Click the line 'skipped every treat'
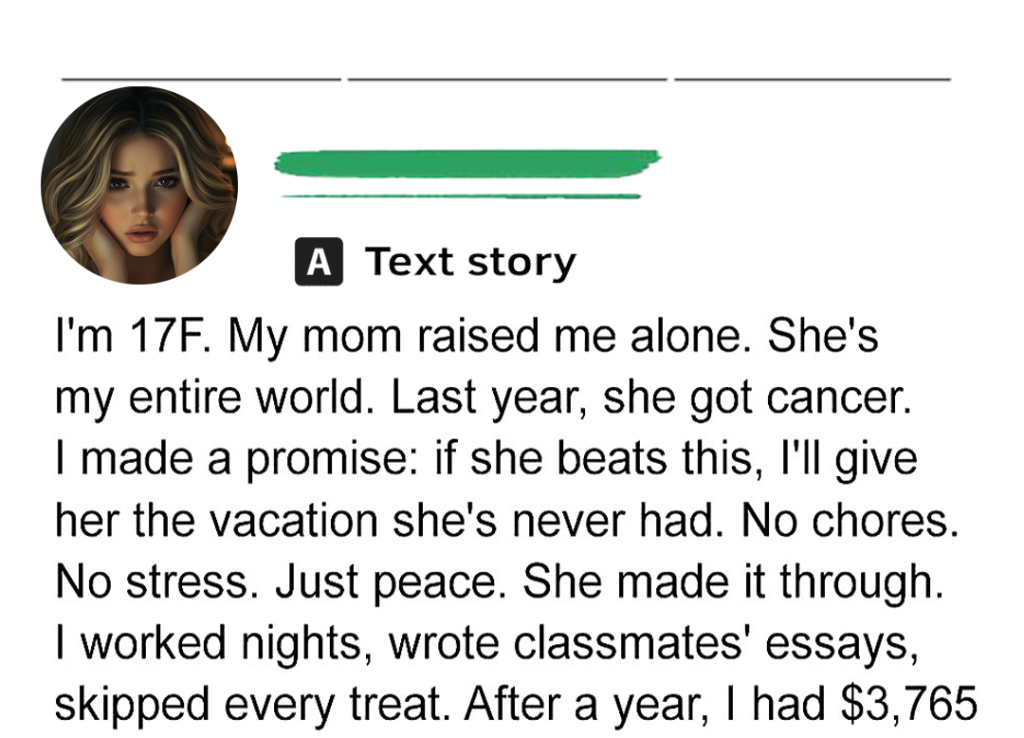The height and width of the screenshot is (738, 1024). pos(516,705)
